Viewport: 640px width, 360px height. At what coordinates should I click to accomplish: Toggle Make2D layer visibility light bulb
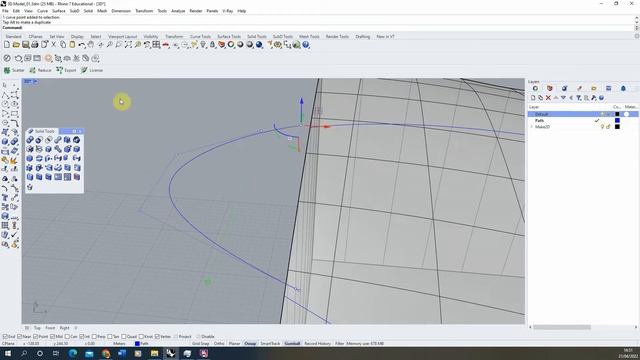coord(602,127)
